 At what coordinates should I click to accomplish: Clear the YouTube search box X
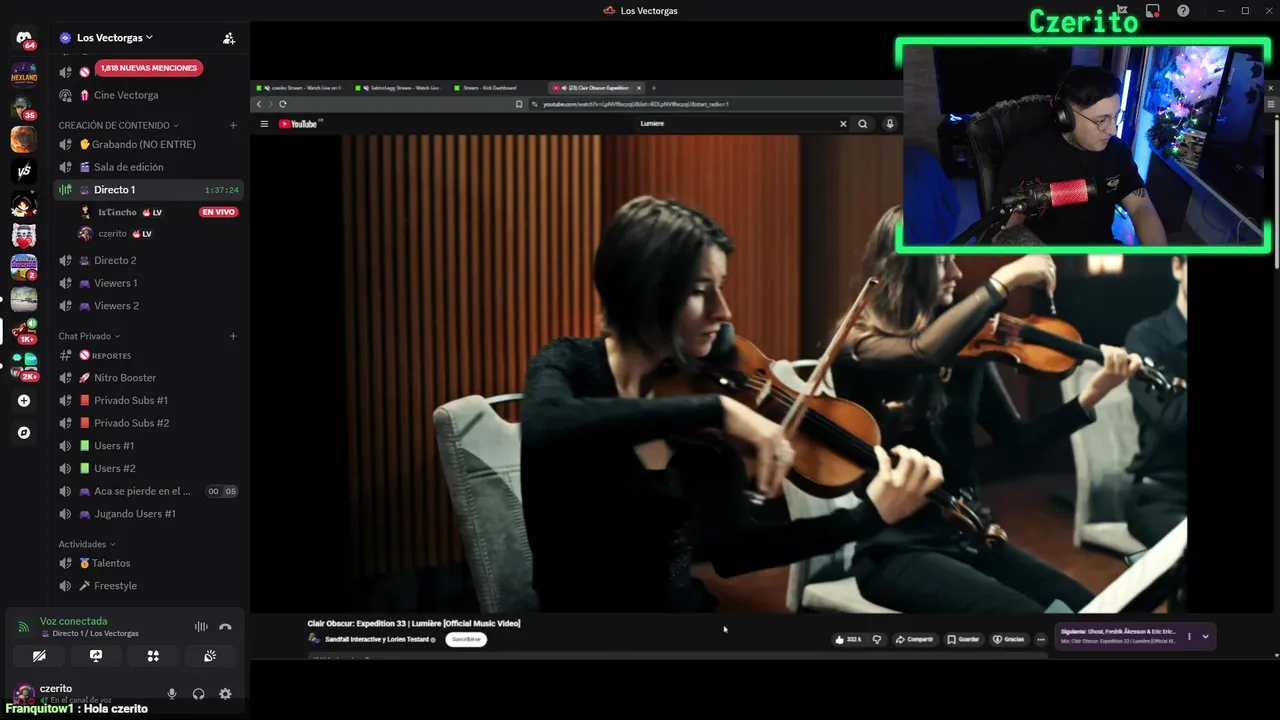843,124
